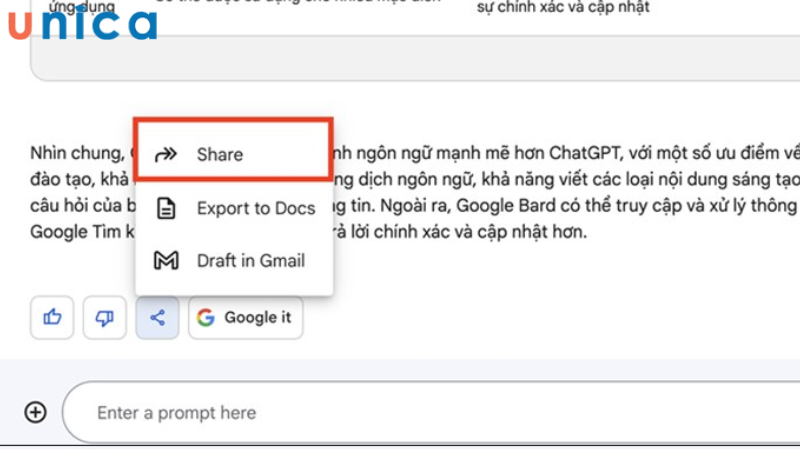Image resolution: width=800 pixels, height=450 pixels.
Task: Click the plus upload icon
Action: tap(36, 412)
